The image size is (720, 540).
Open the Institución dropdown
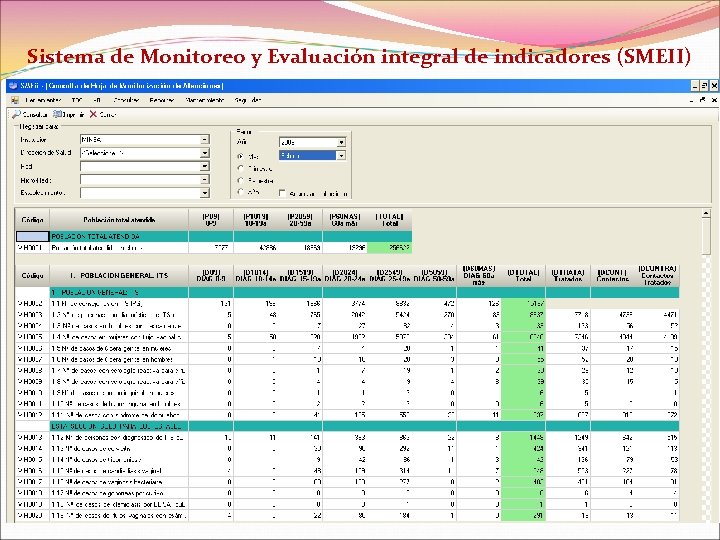click(x=205, y=140)
